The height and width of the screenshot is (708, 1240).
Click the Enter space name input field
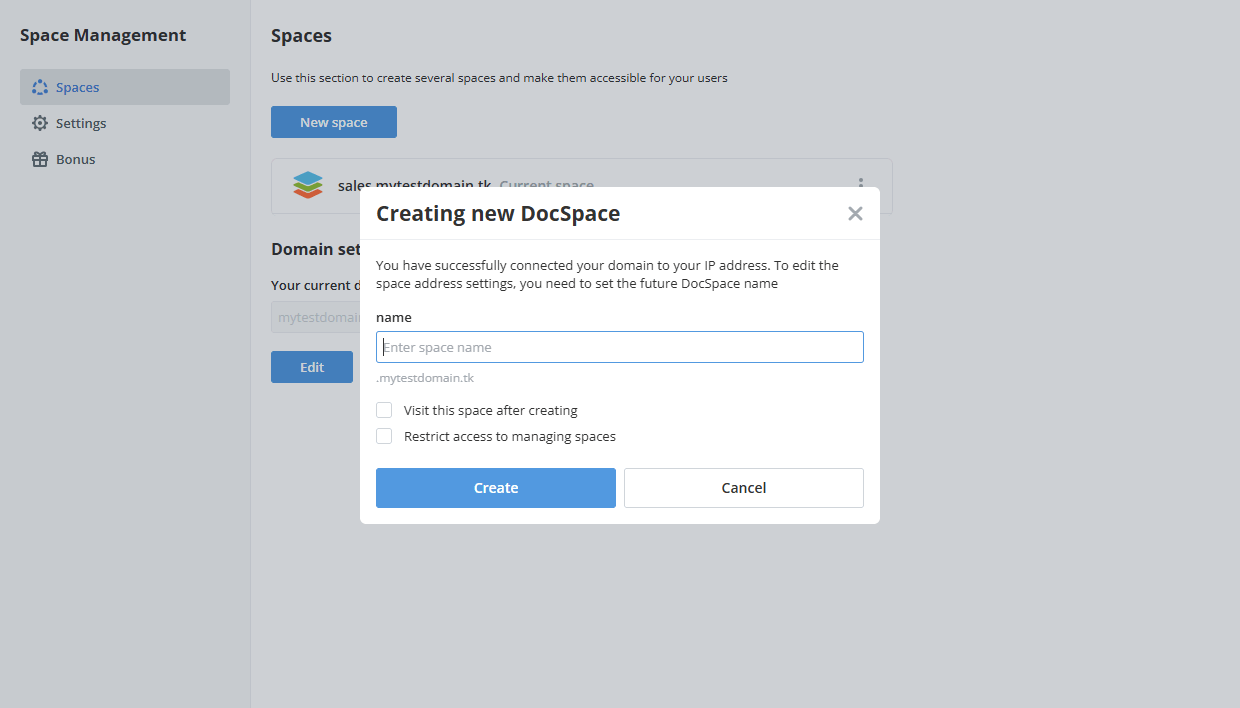click(619, 346)
